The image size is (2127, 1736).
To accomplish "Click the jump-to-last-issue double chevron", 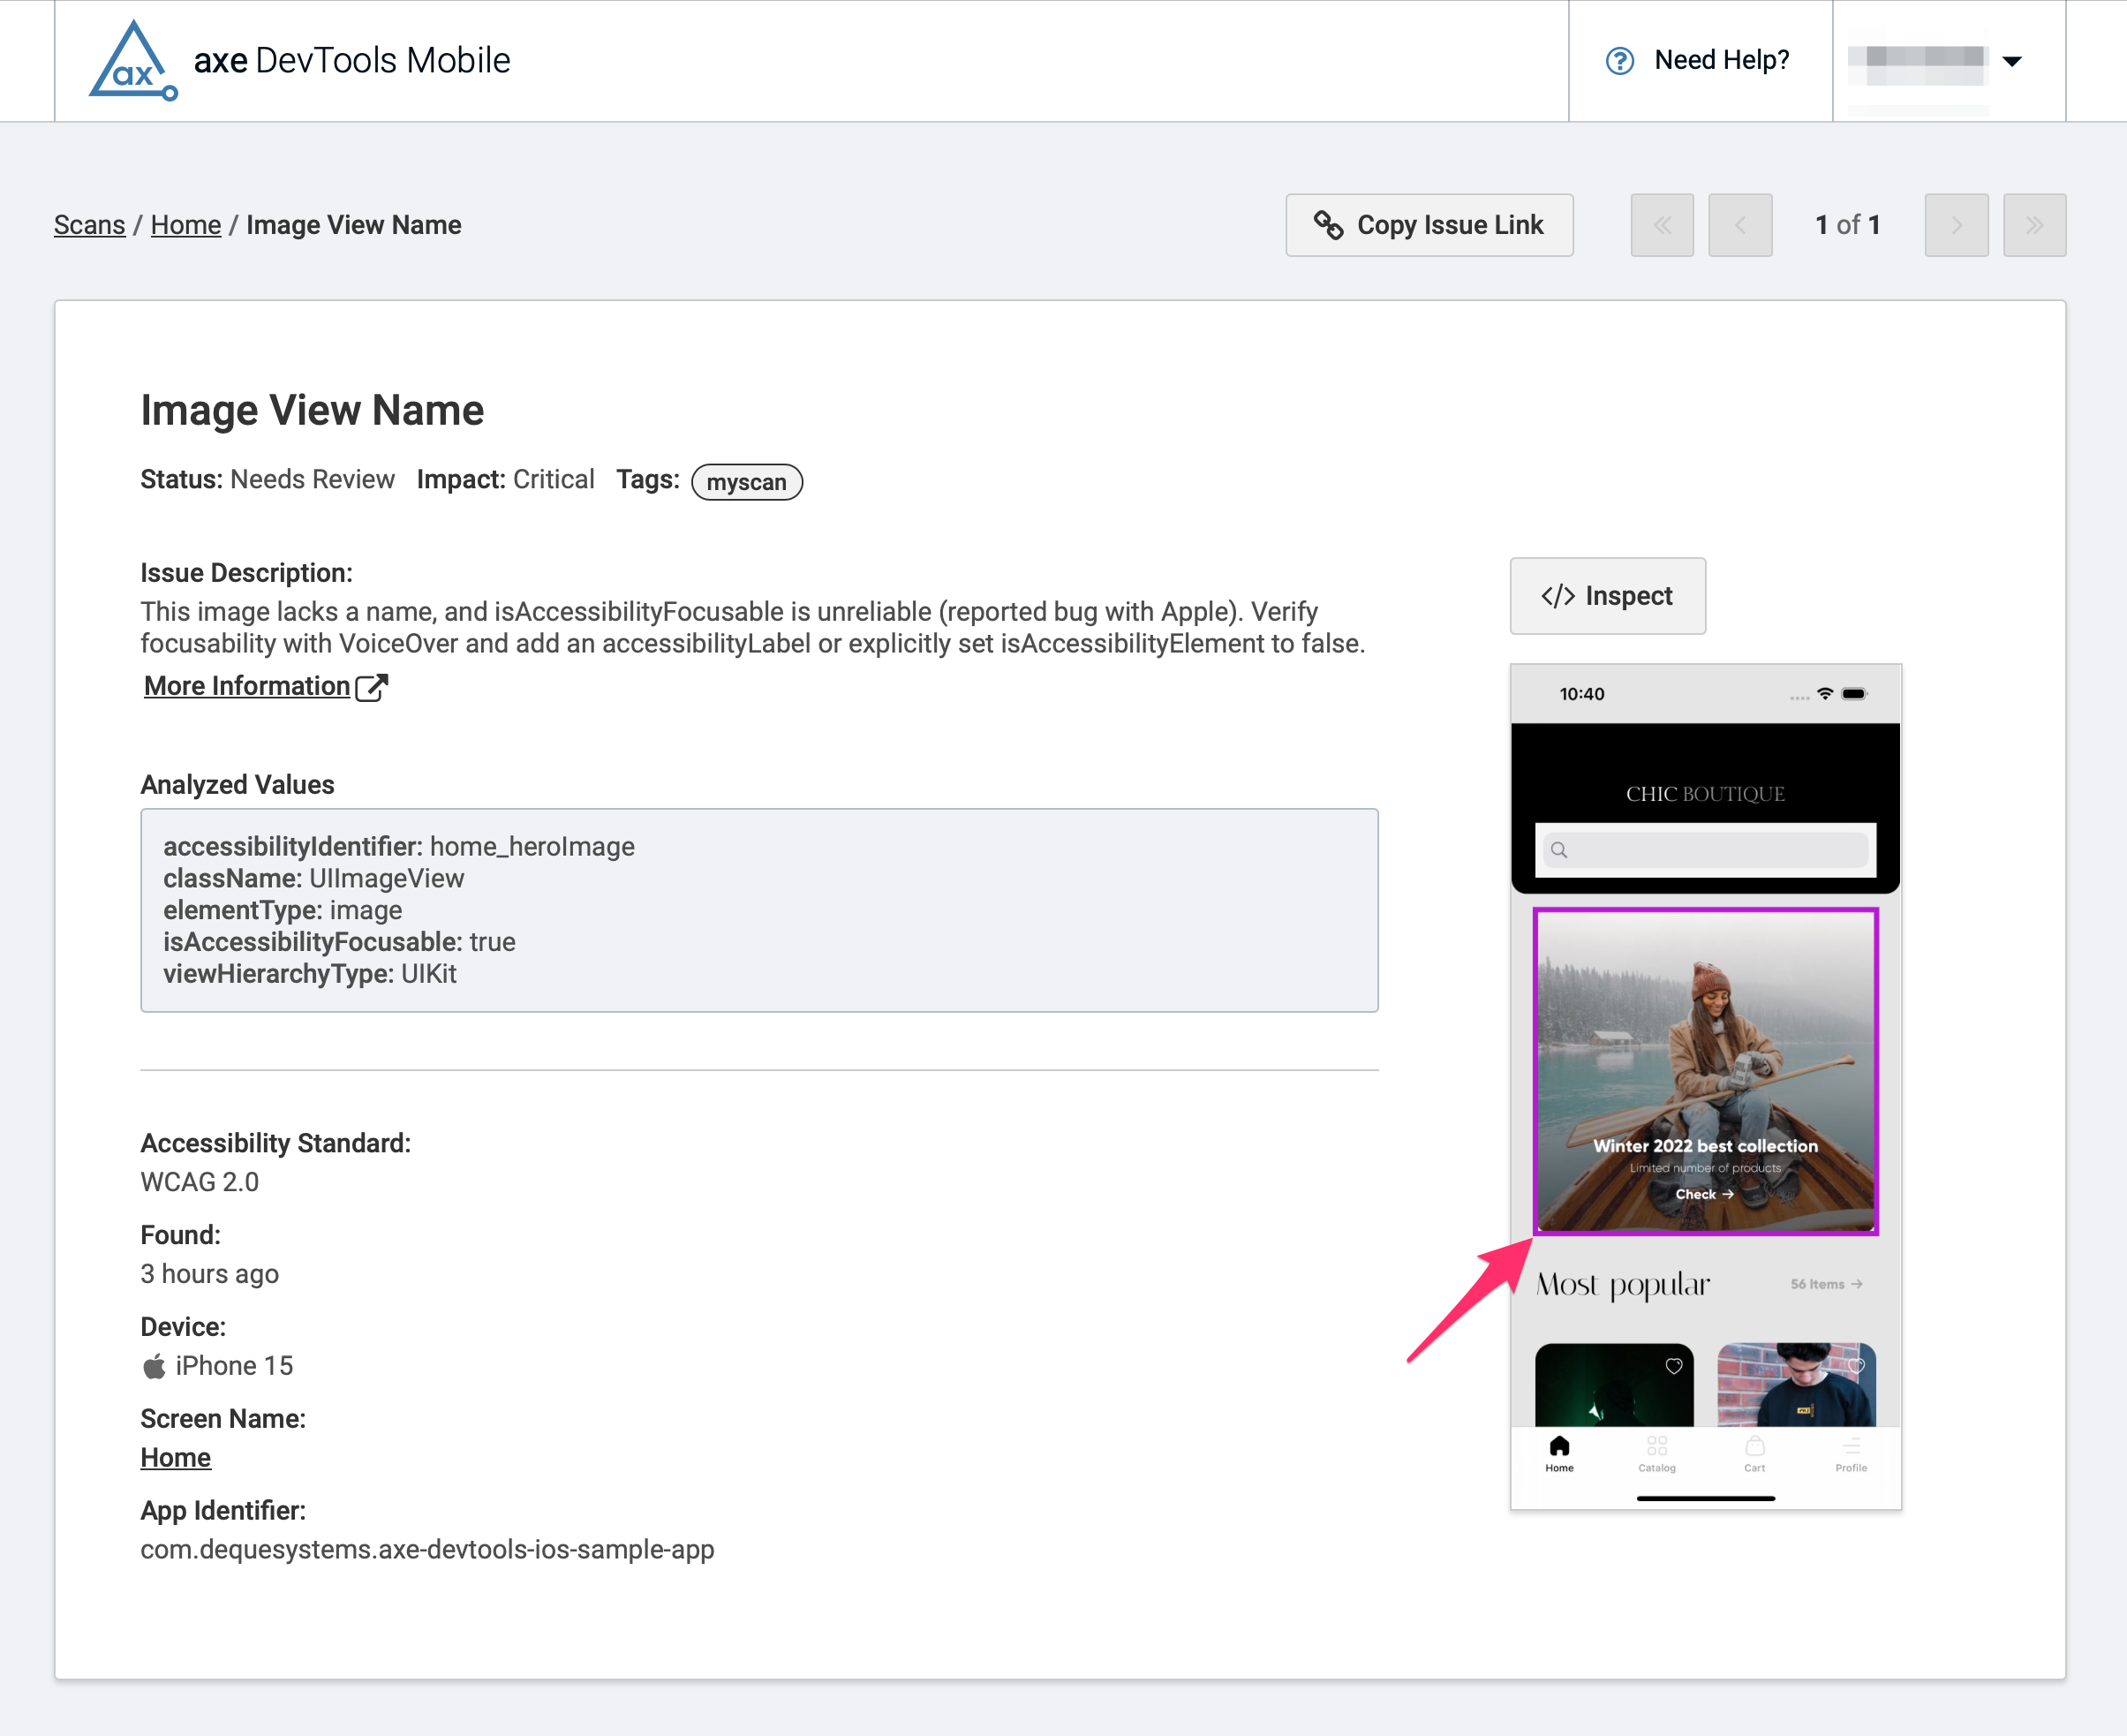I will click(2035, 225).
